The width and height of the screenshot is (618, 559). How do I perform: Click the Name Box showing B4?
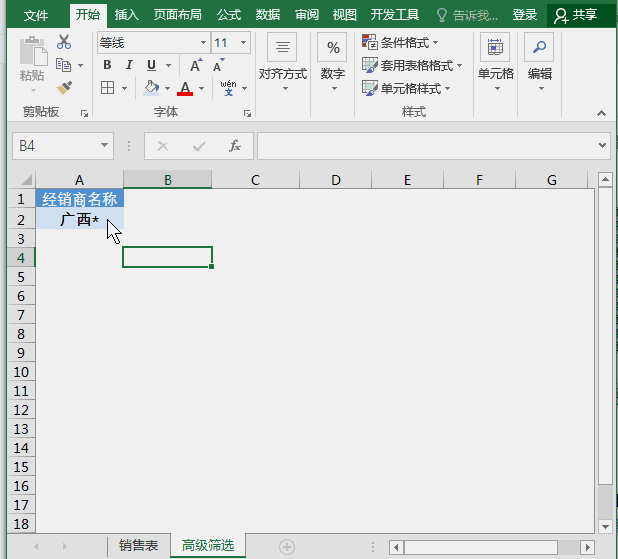(x=55, y=146)
